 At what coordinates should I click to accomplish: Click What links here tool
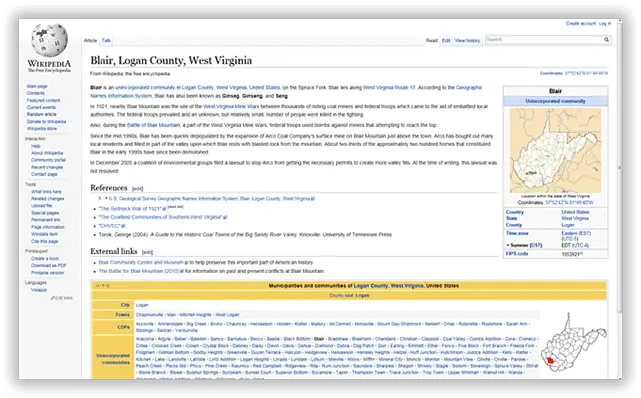click(x=47, y=192)
